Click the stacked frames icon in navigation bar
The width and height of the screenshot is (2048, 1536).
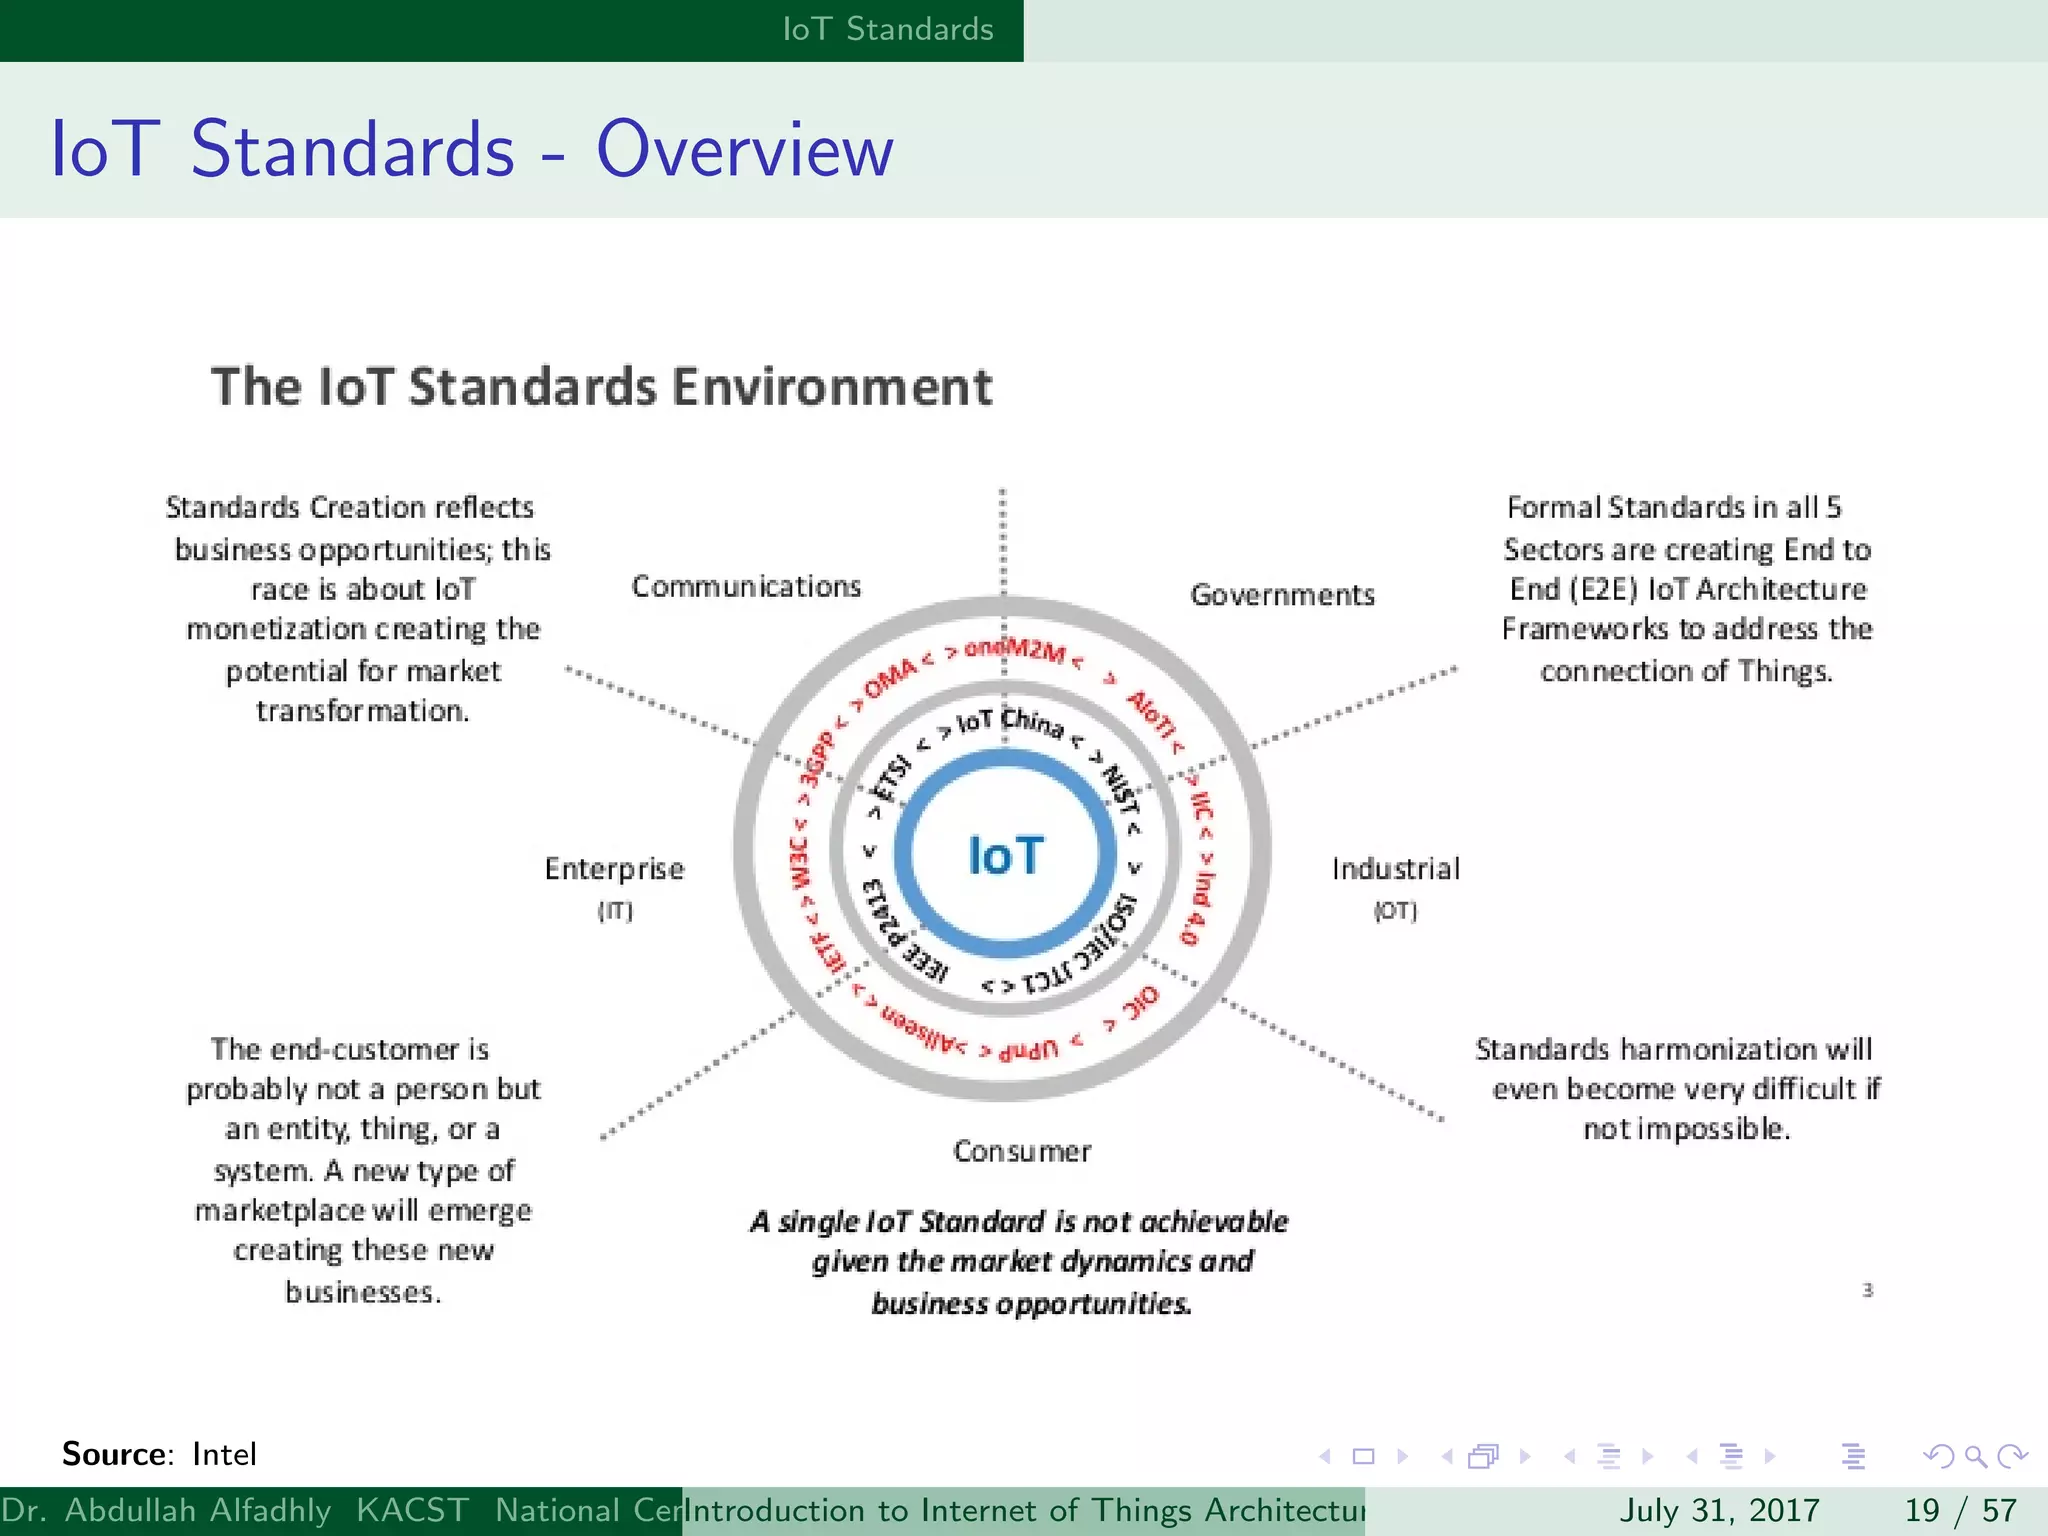[1484, 1457]
